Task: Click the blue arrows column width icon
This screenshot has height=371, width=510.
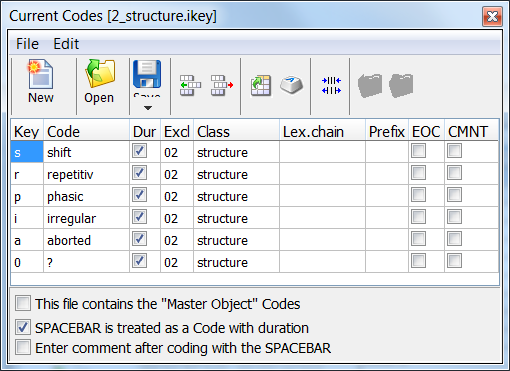Action: (x=331, y=85)
